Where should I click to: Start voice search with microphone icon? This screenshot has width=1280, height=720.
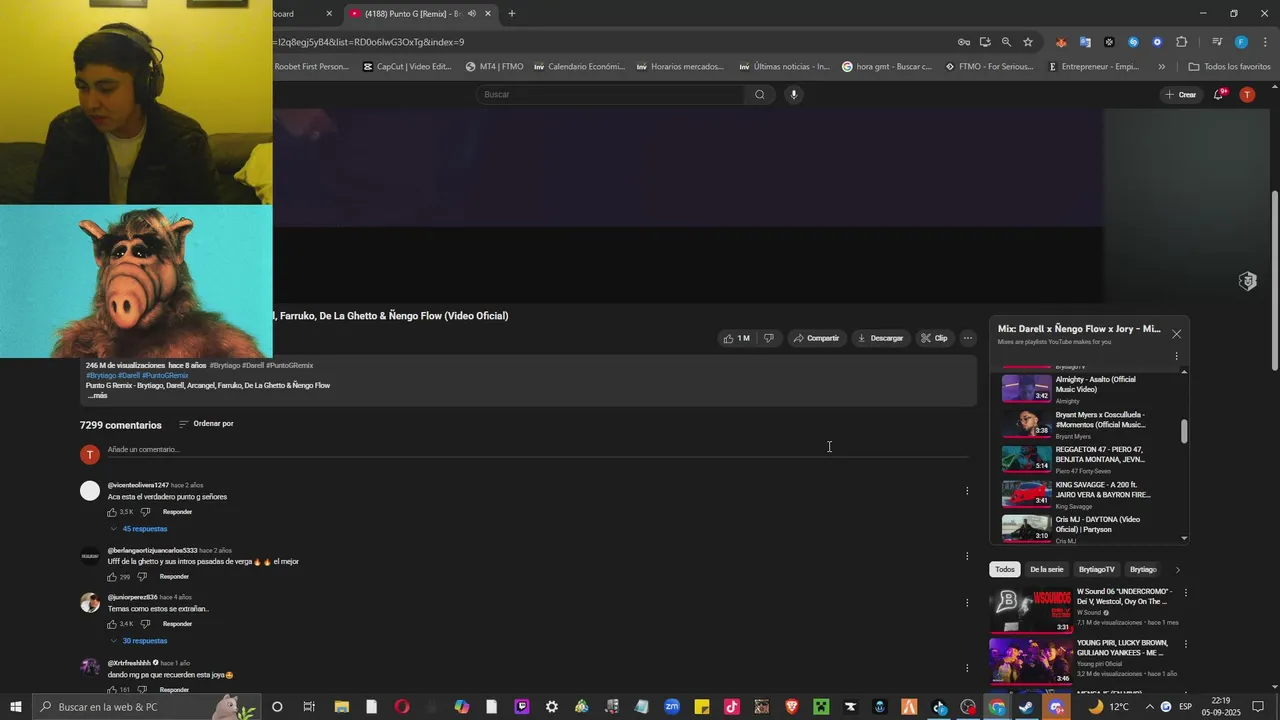point(794,94)
